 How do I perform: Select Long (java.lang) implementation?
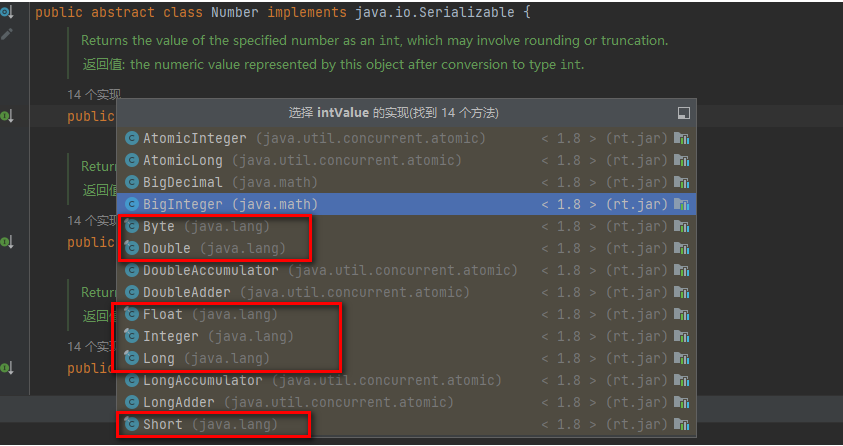tap(406, 358)
